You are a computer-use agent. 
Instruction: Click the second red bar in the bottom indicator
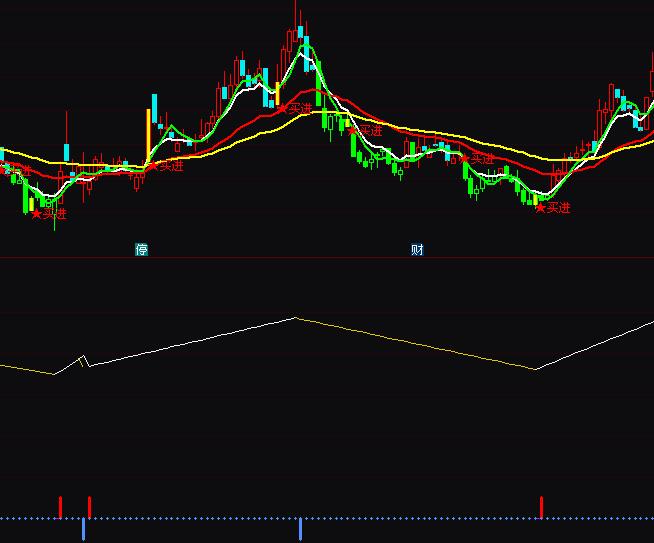tap(89, 506)
